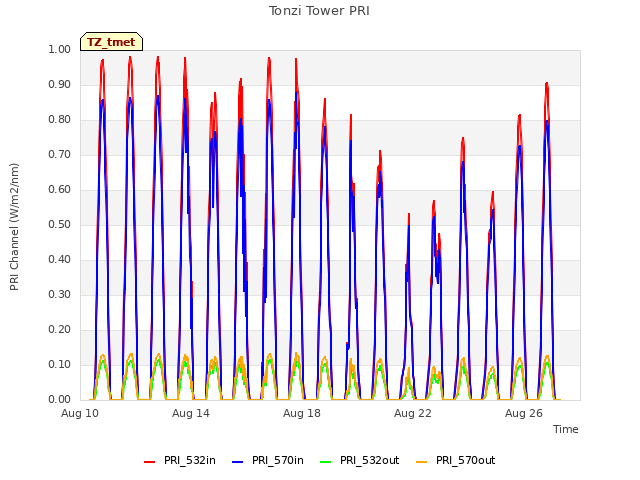Click the Tonzi Tower PRI chart title
This screenshot has height=480, width=640.
click(x=319, y=11)
